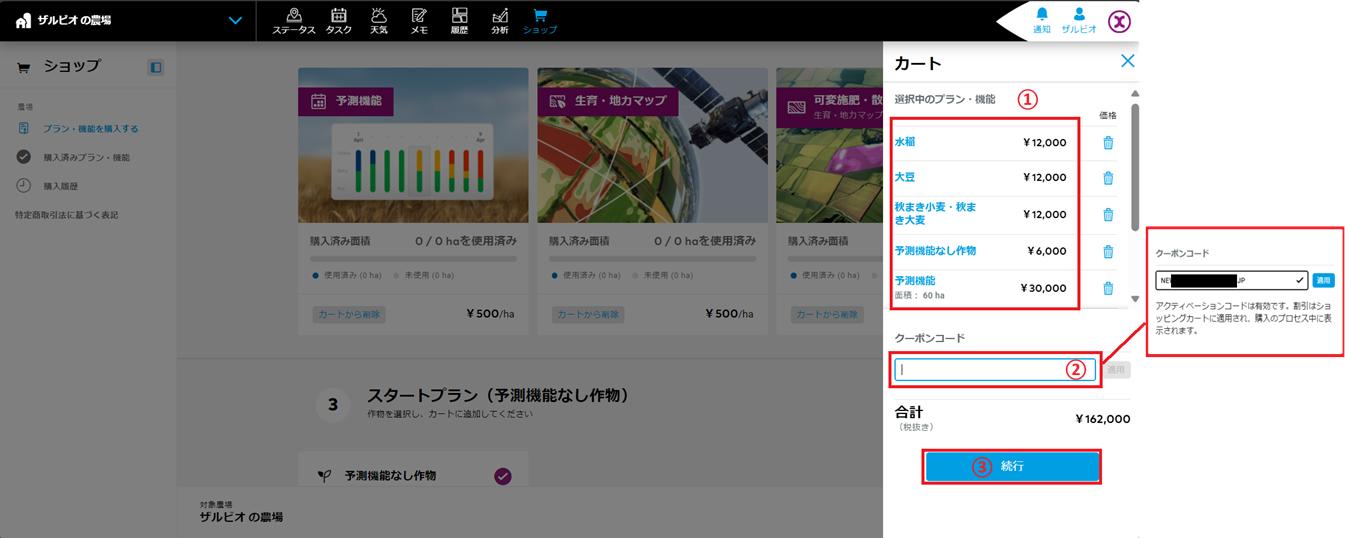1345x538 pixels.
Task: Click the usage progress bar under 生育・地力マップ
Action: (x=652, y=258)
